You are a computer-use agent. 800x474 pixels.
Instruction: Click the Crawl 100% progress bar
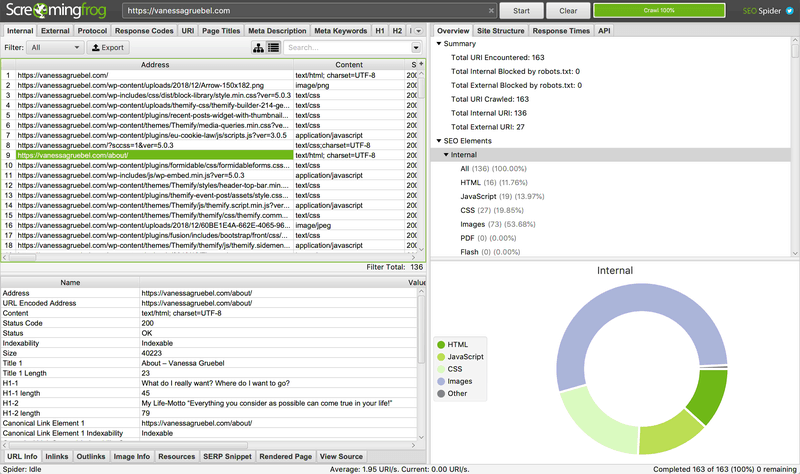coord(659,11)
